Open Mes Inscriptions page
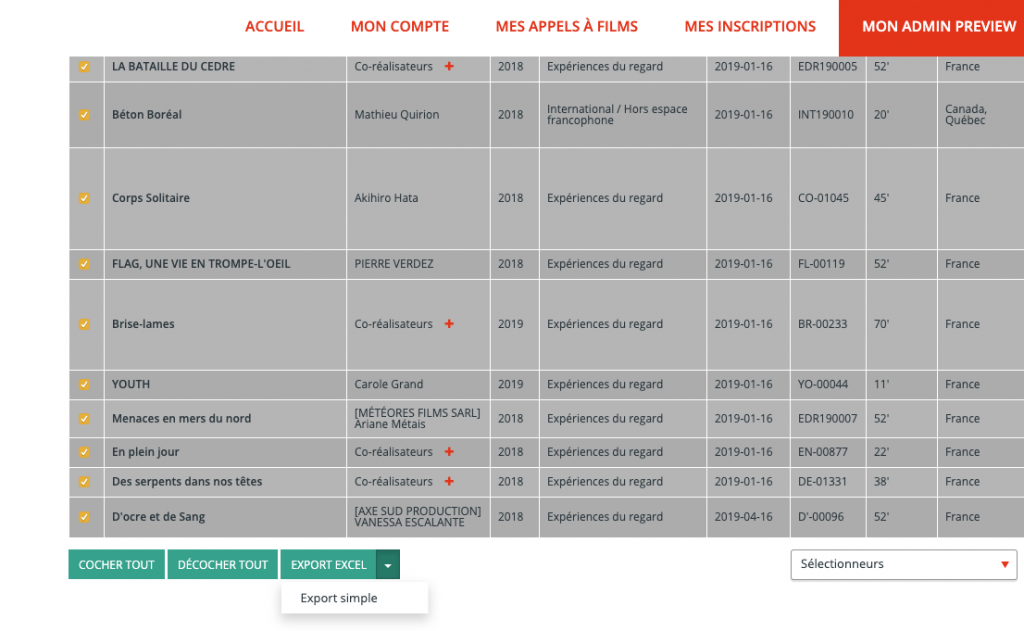 coord(750,27)
